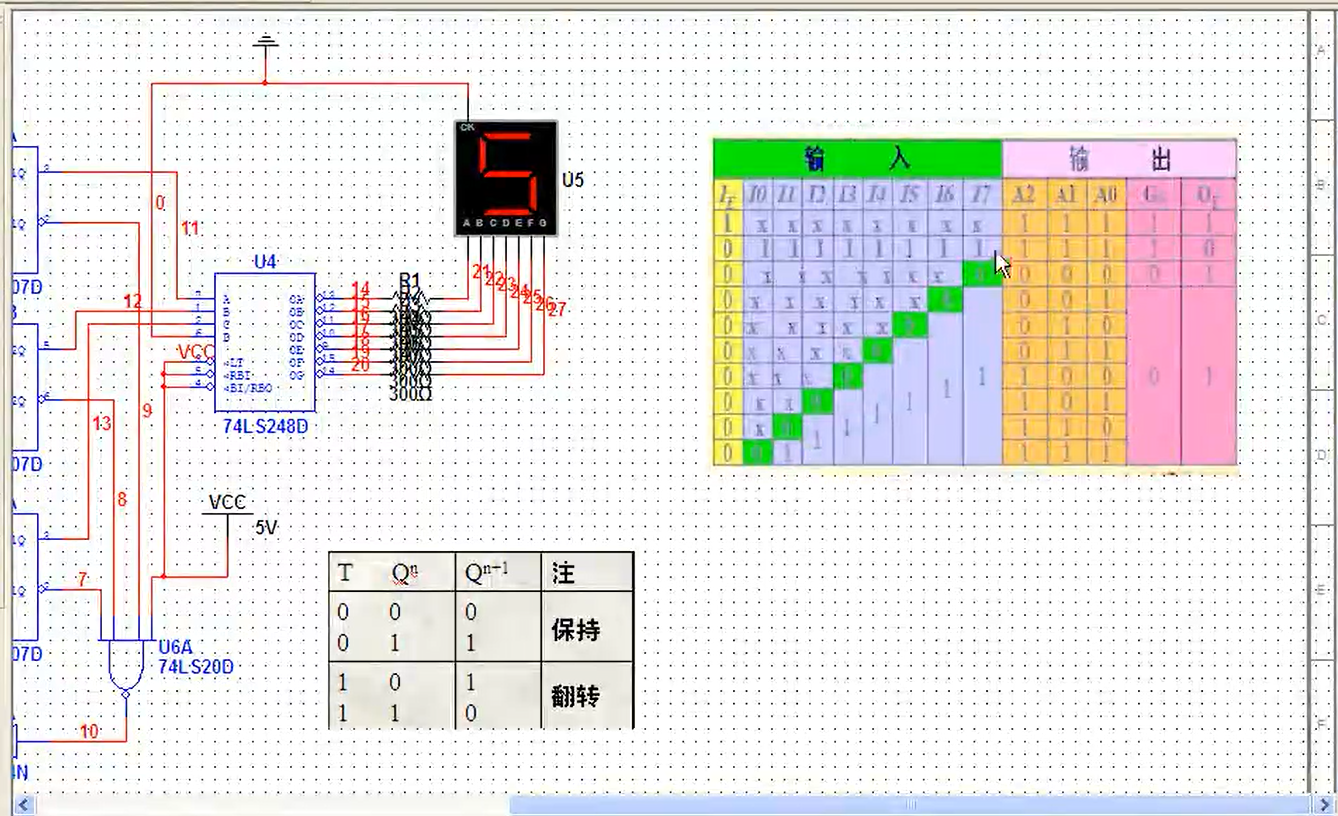Select net label 8
1338x816 pixels.
click(x=122, y=498)
